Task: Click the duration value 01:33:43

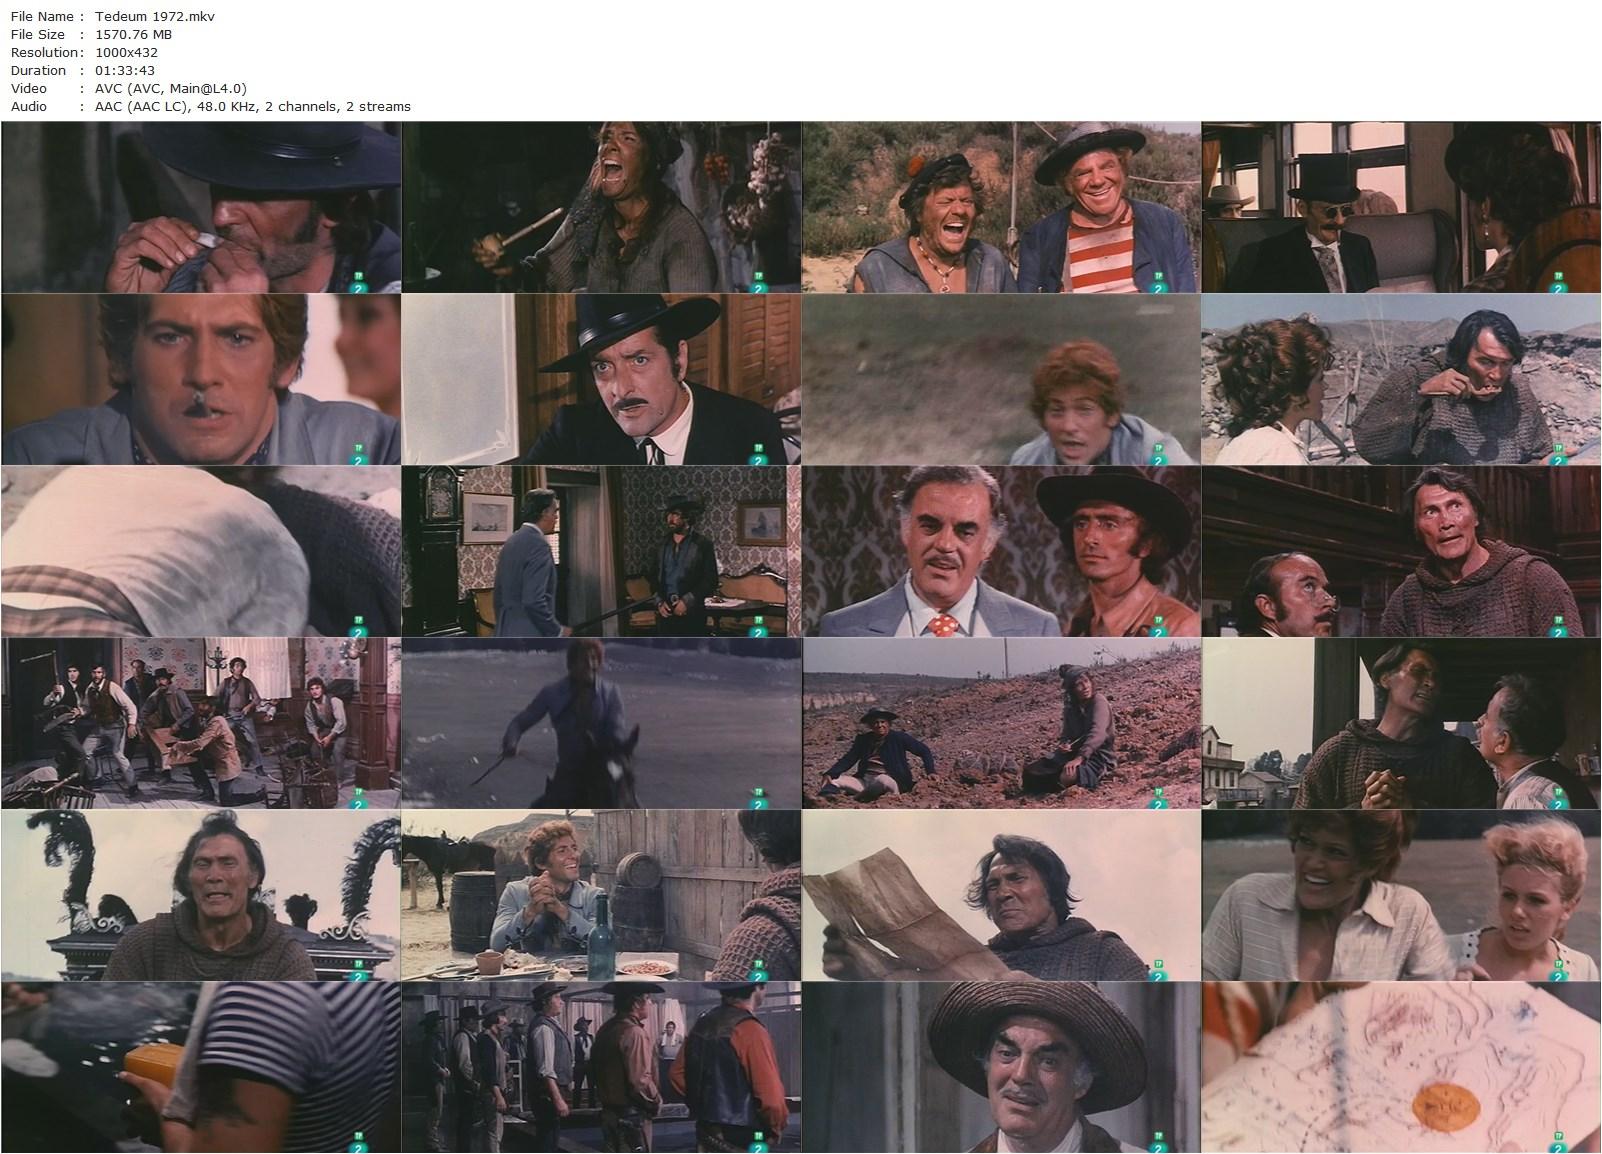Action: [126, 71]
